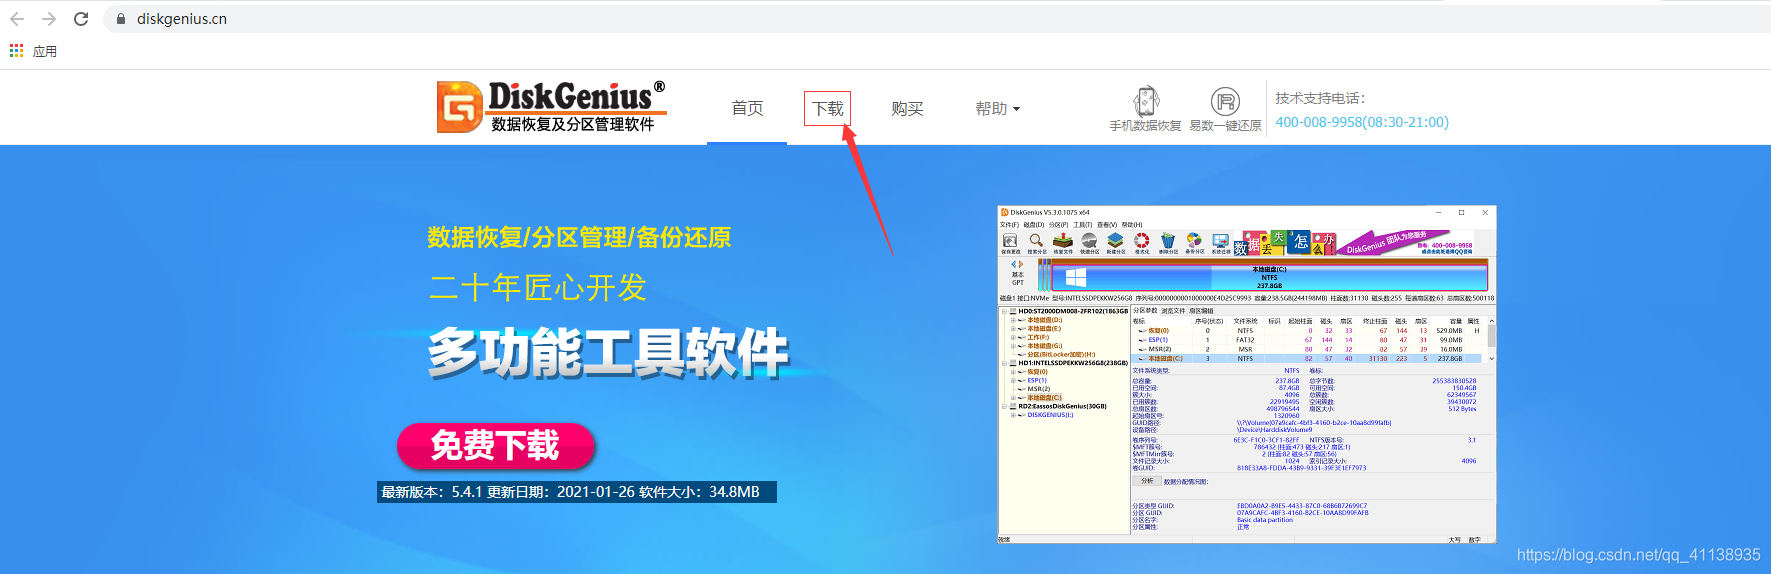Click the support phone number 400-008-9958
Image resolution: width=1771 pixels, height=574 pixels.
tap(1361, 122)
